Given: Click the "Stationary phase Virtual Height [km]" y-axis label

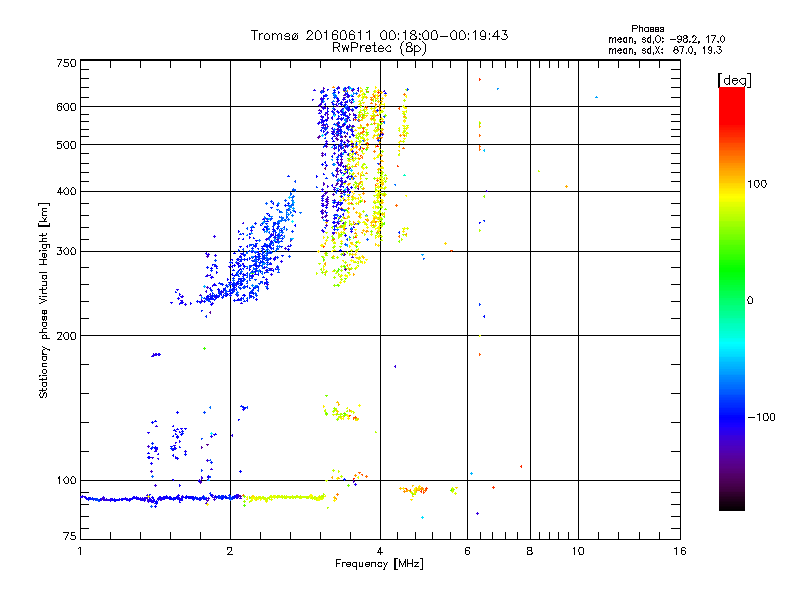Looking at the screenshot, I should point(43,300).
